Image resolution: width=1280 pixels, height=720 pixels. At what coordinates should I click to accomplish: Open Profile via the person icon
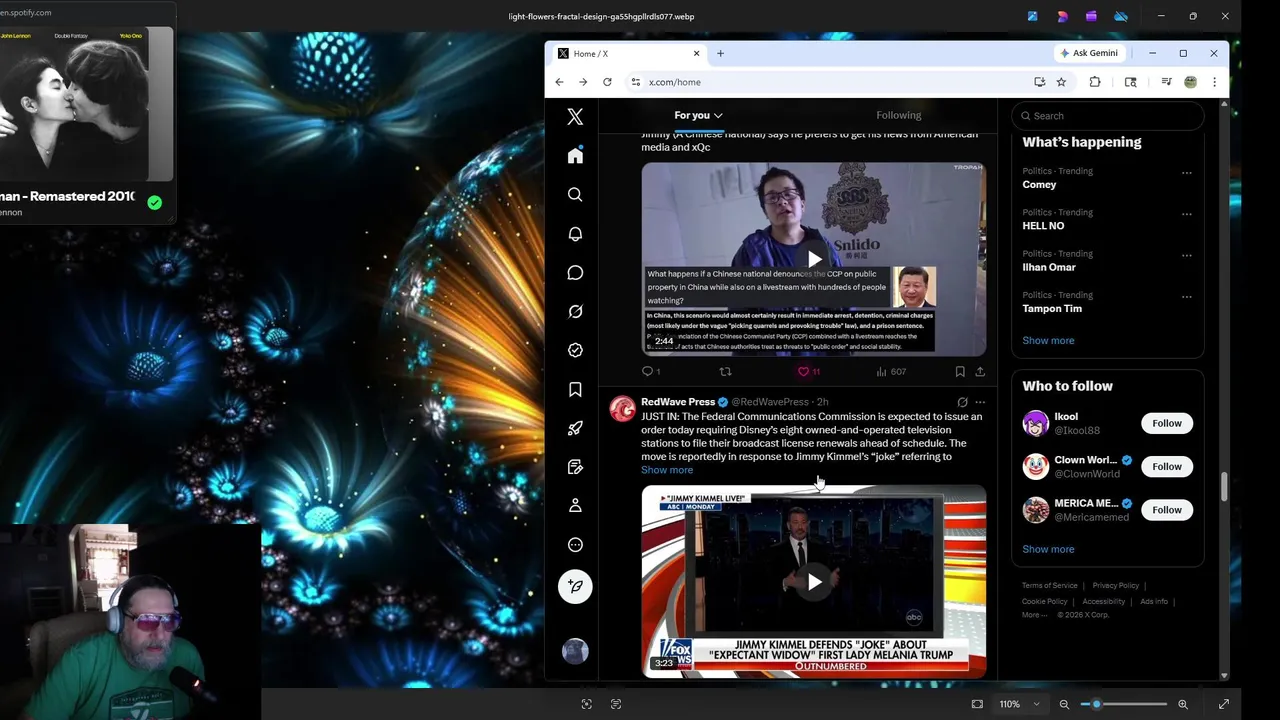(x=575, y=506)
